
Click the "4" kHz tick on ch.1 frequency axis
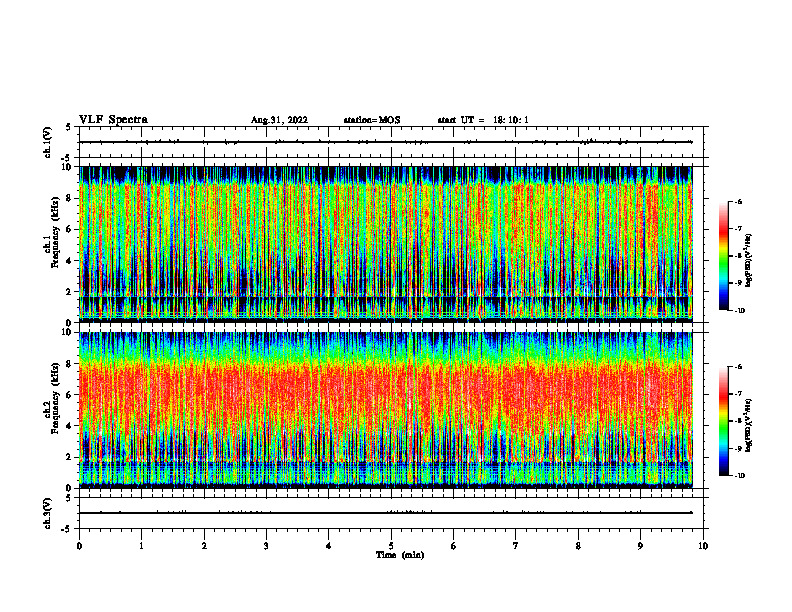69,261
